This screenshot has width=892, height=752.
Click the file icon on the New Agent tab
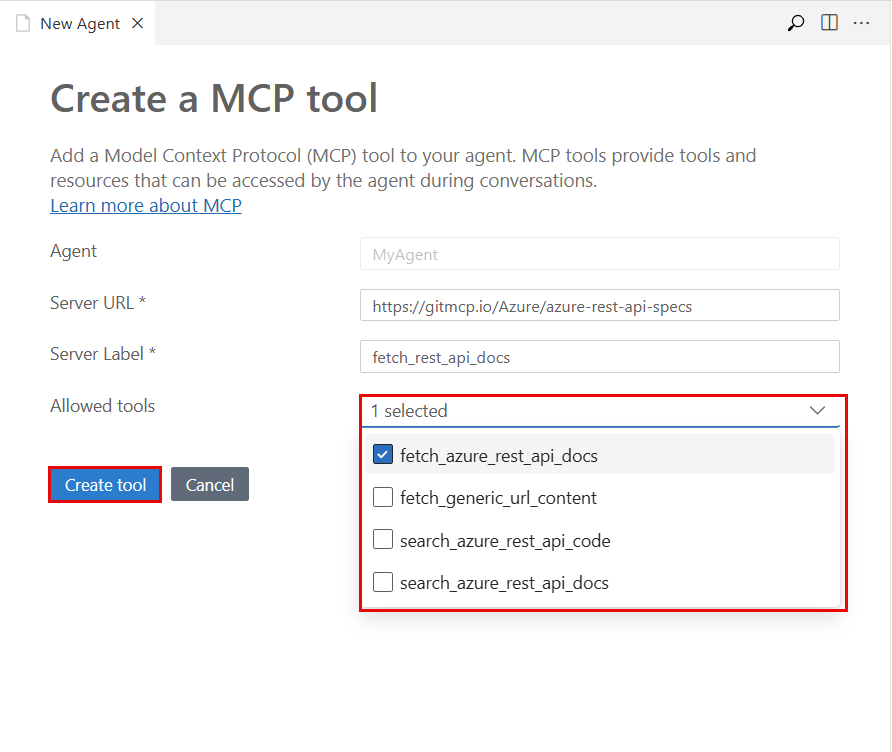click(22, 22)
